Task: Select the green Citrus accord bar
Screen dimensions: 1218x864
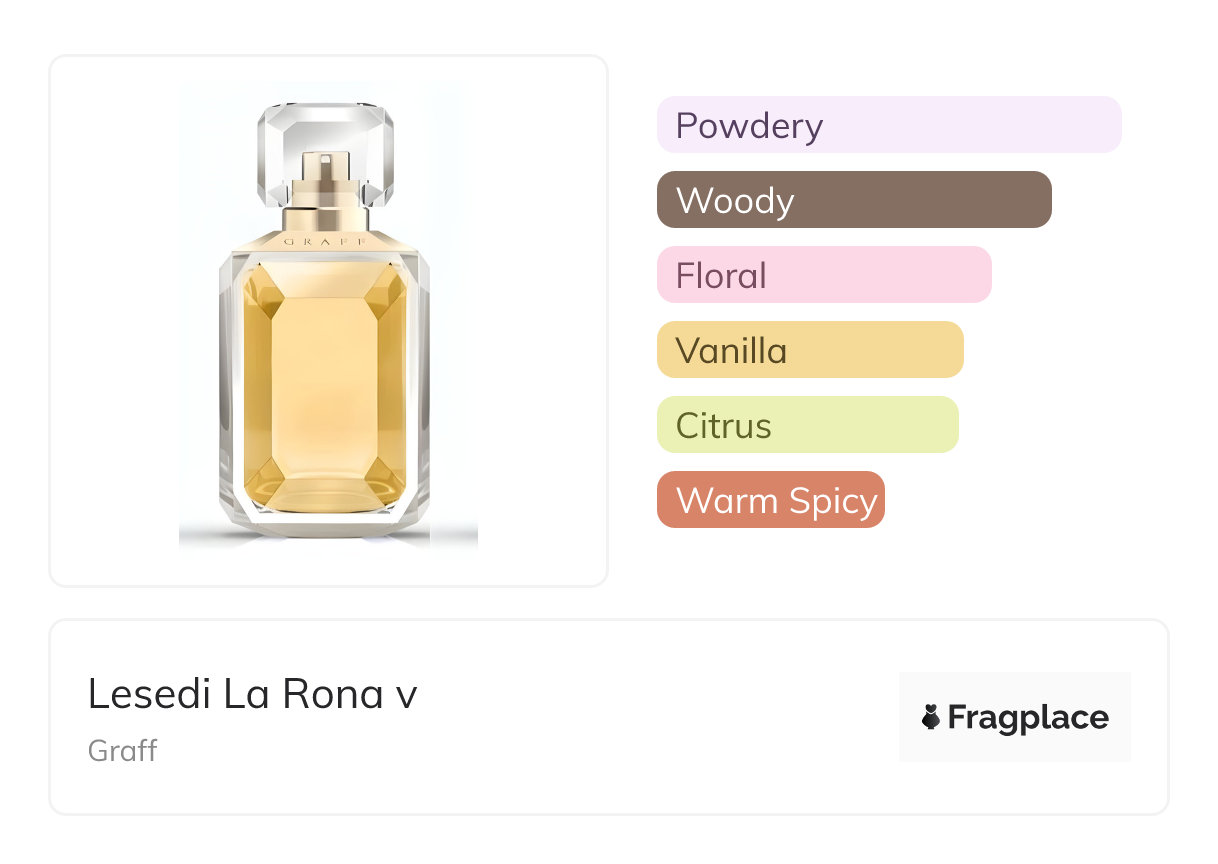Action: coord(807,425)
